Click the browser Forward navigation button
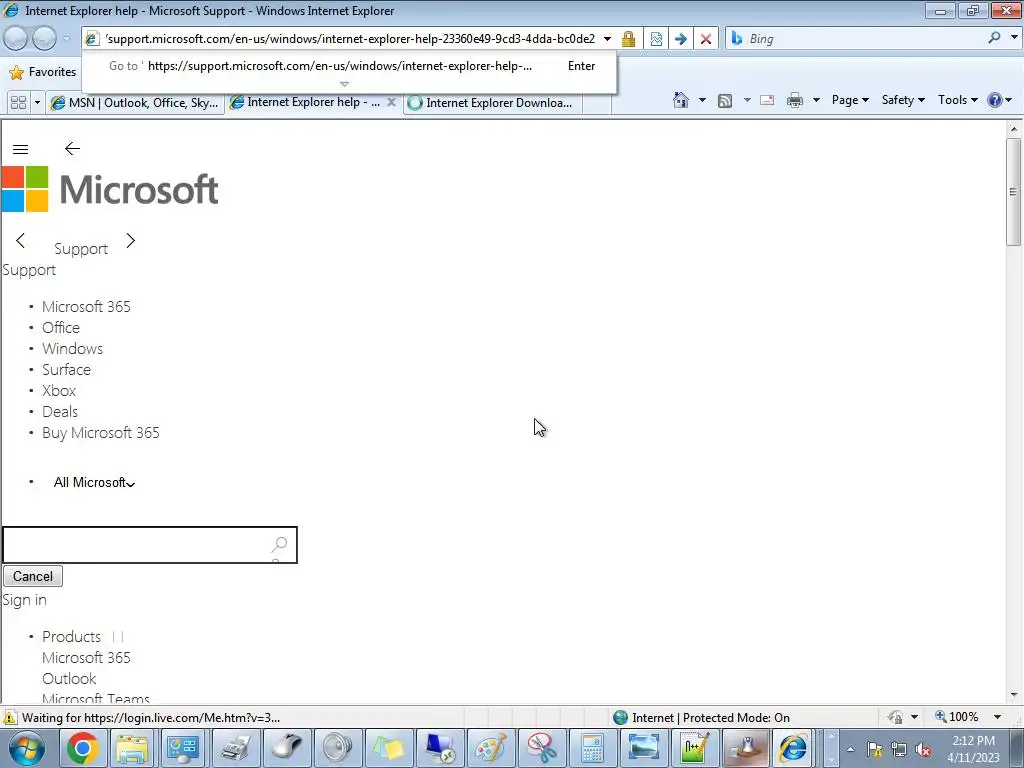The width and height of the screenshot is (1024, 768). click(44, 39)
